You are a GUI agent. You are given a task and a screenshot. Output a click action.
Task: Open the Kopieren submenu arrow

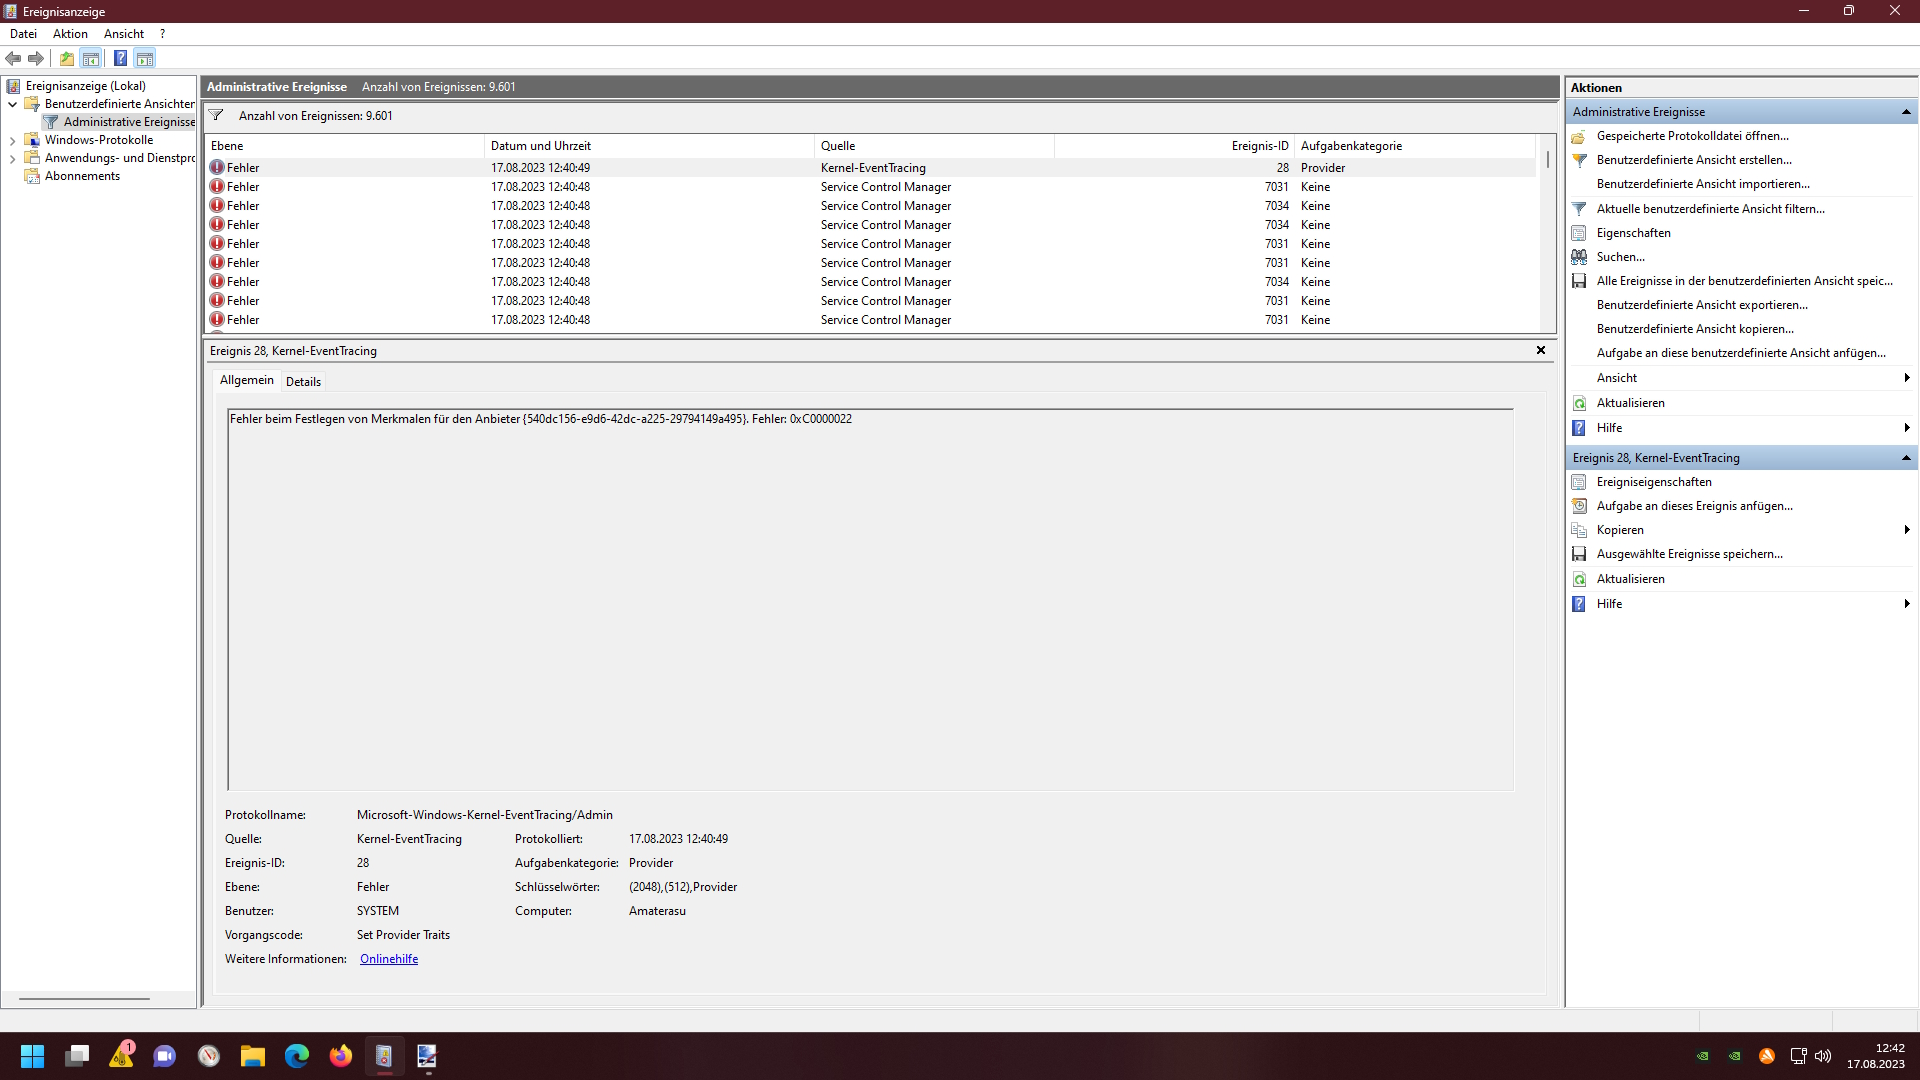[1907, 530]
